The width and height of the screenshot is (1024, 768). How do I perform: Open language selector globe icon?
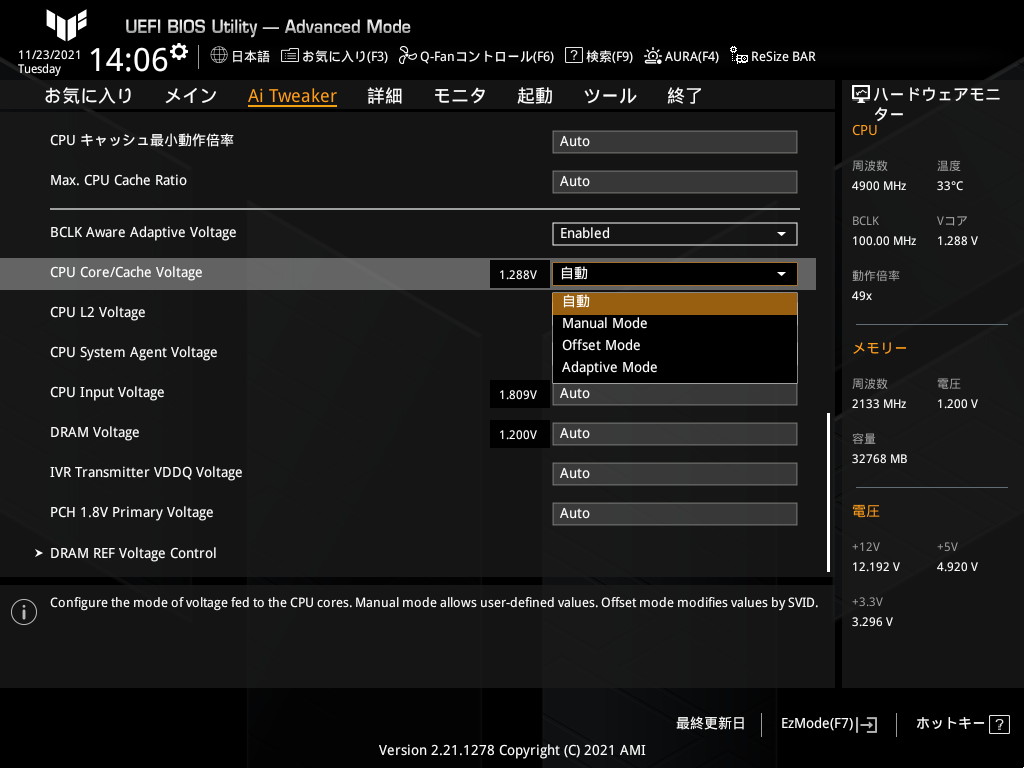(x=219, y=55)
